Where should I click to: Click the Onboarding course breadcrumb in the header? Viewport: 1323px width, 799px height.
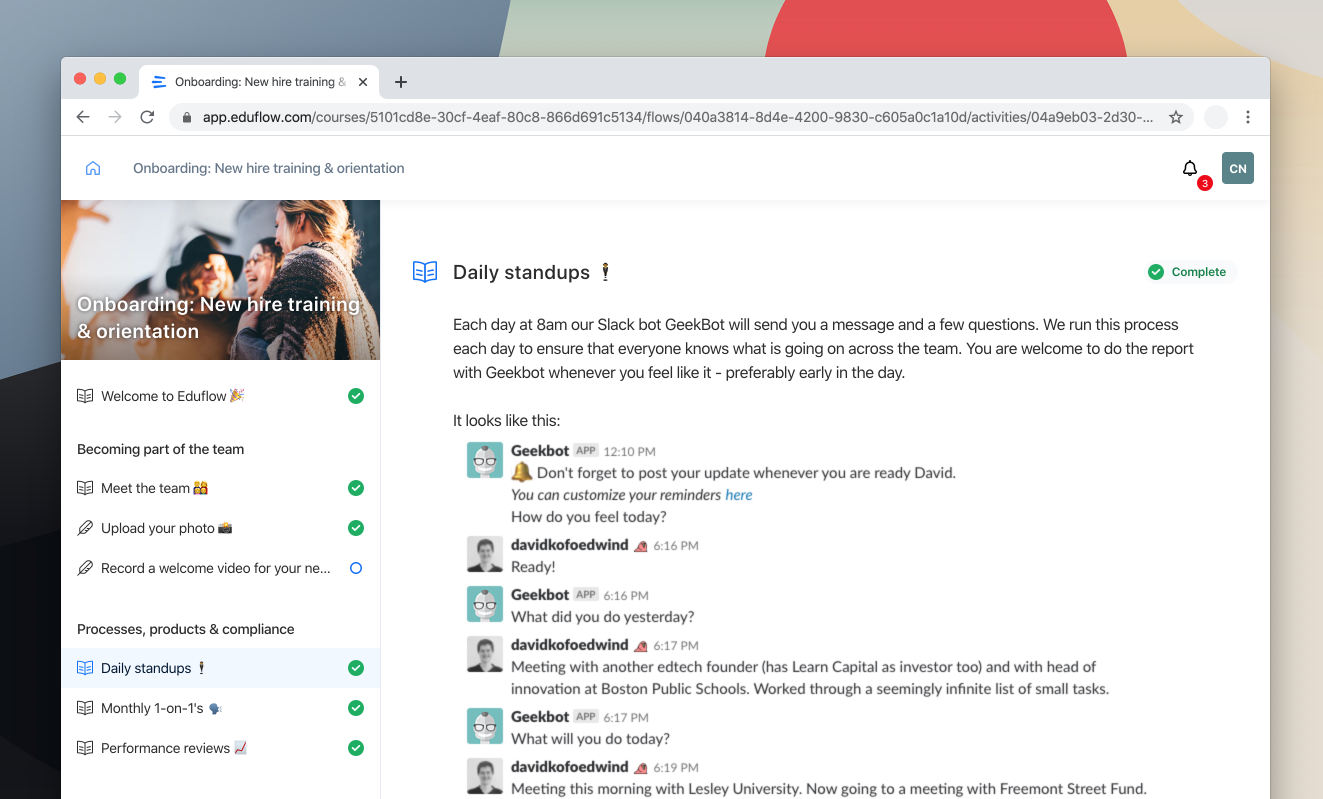point(269,168)
